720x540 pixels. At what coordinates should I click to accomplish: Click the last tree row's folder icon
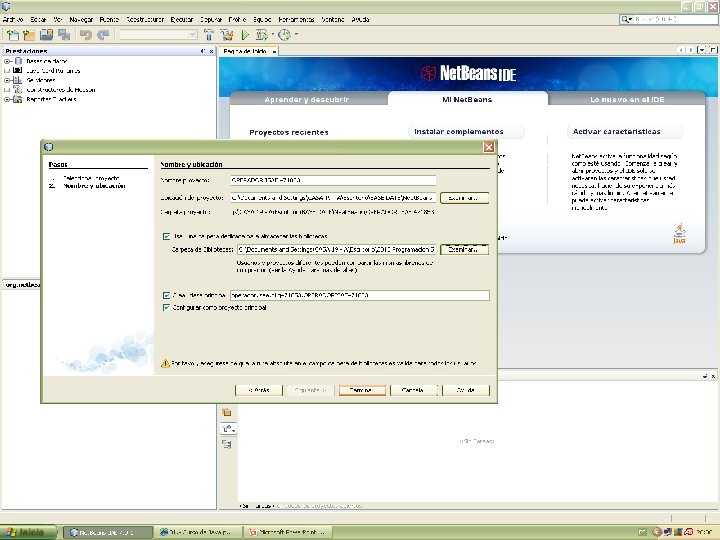click(17, 99)
